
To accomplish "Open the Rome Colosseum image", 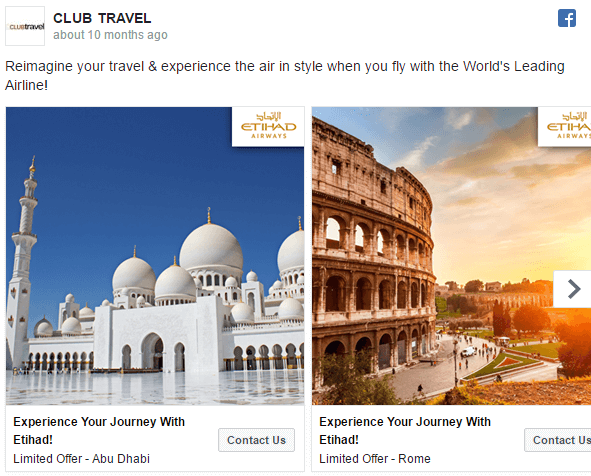I will coord(452,256).
